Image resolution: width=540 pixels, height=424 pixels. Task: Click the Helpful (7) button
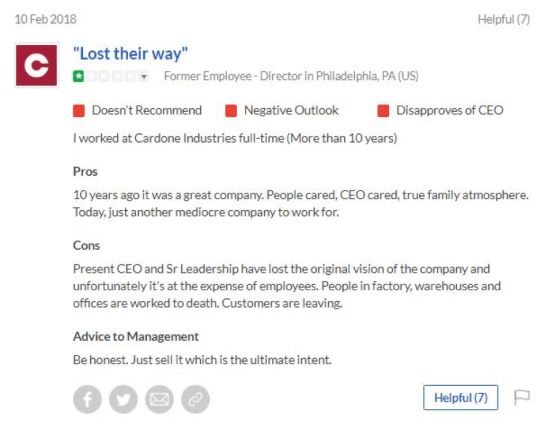coord(460,397)
